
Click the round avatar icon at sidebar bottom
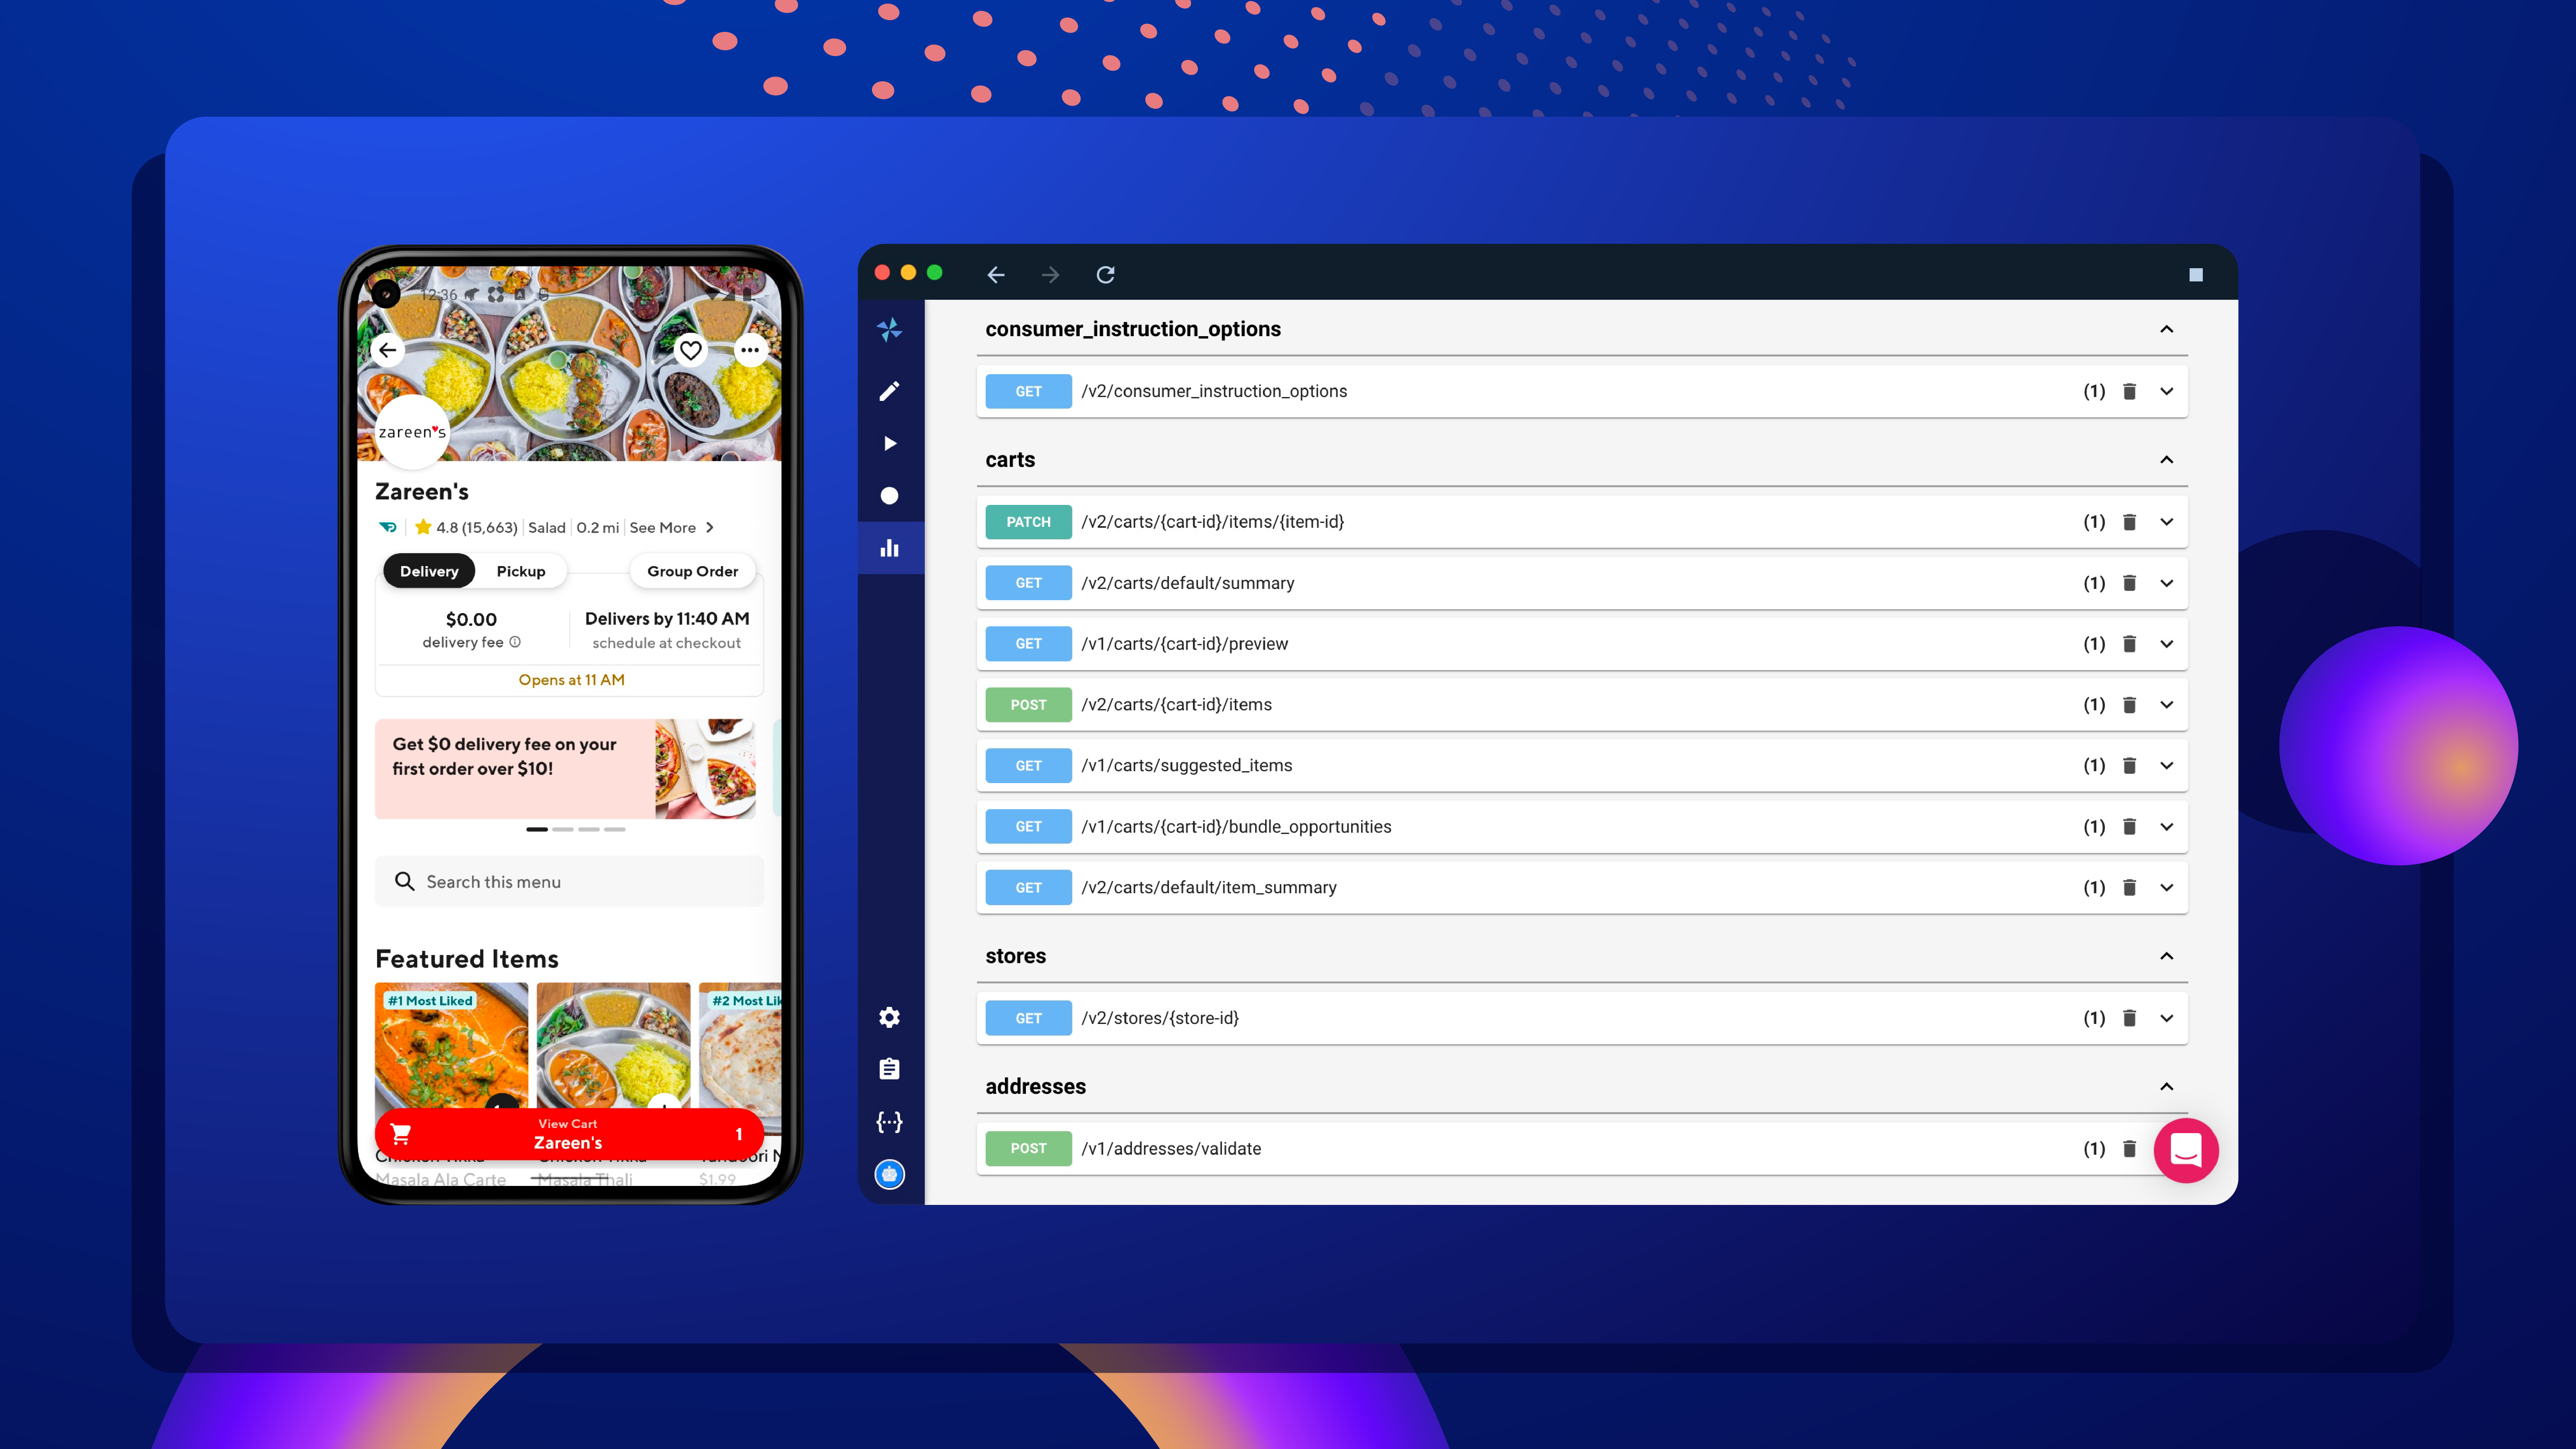889,1174
